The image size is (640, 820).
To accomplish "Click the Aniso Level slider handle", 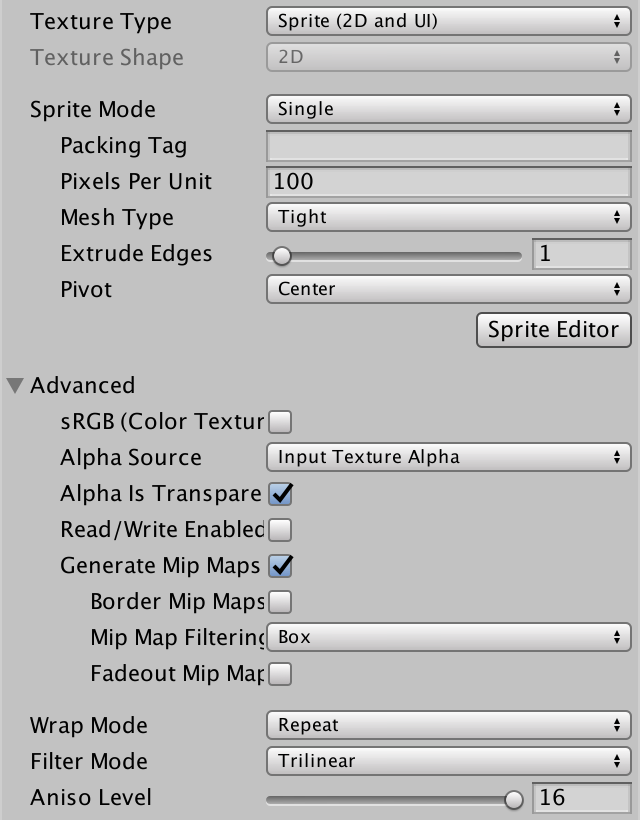I will click(x=514, y=799).
